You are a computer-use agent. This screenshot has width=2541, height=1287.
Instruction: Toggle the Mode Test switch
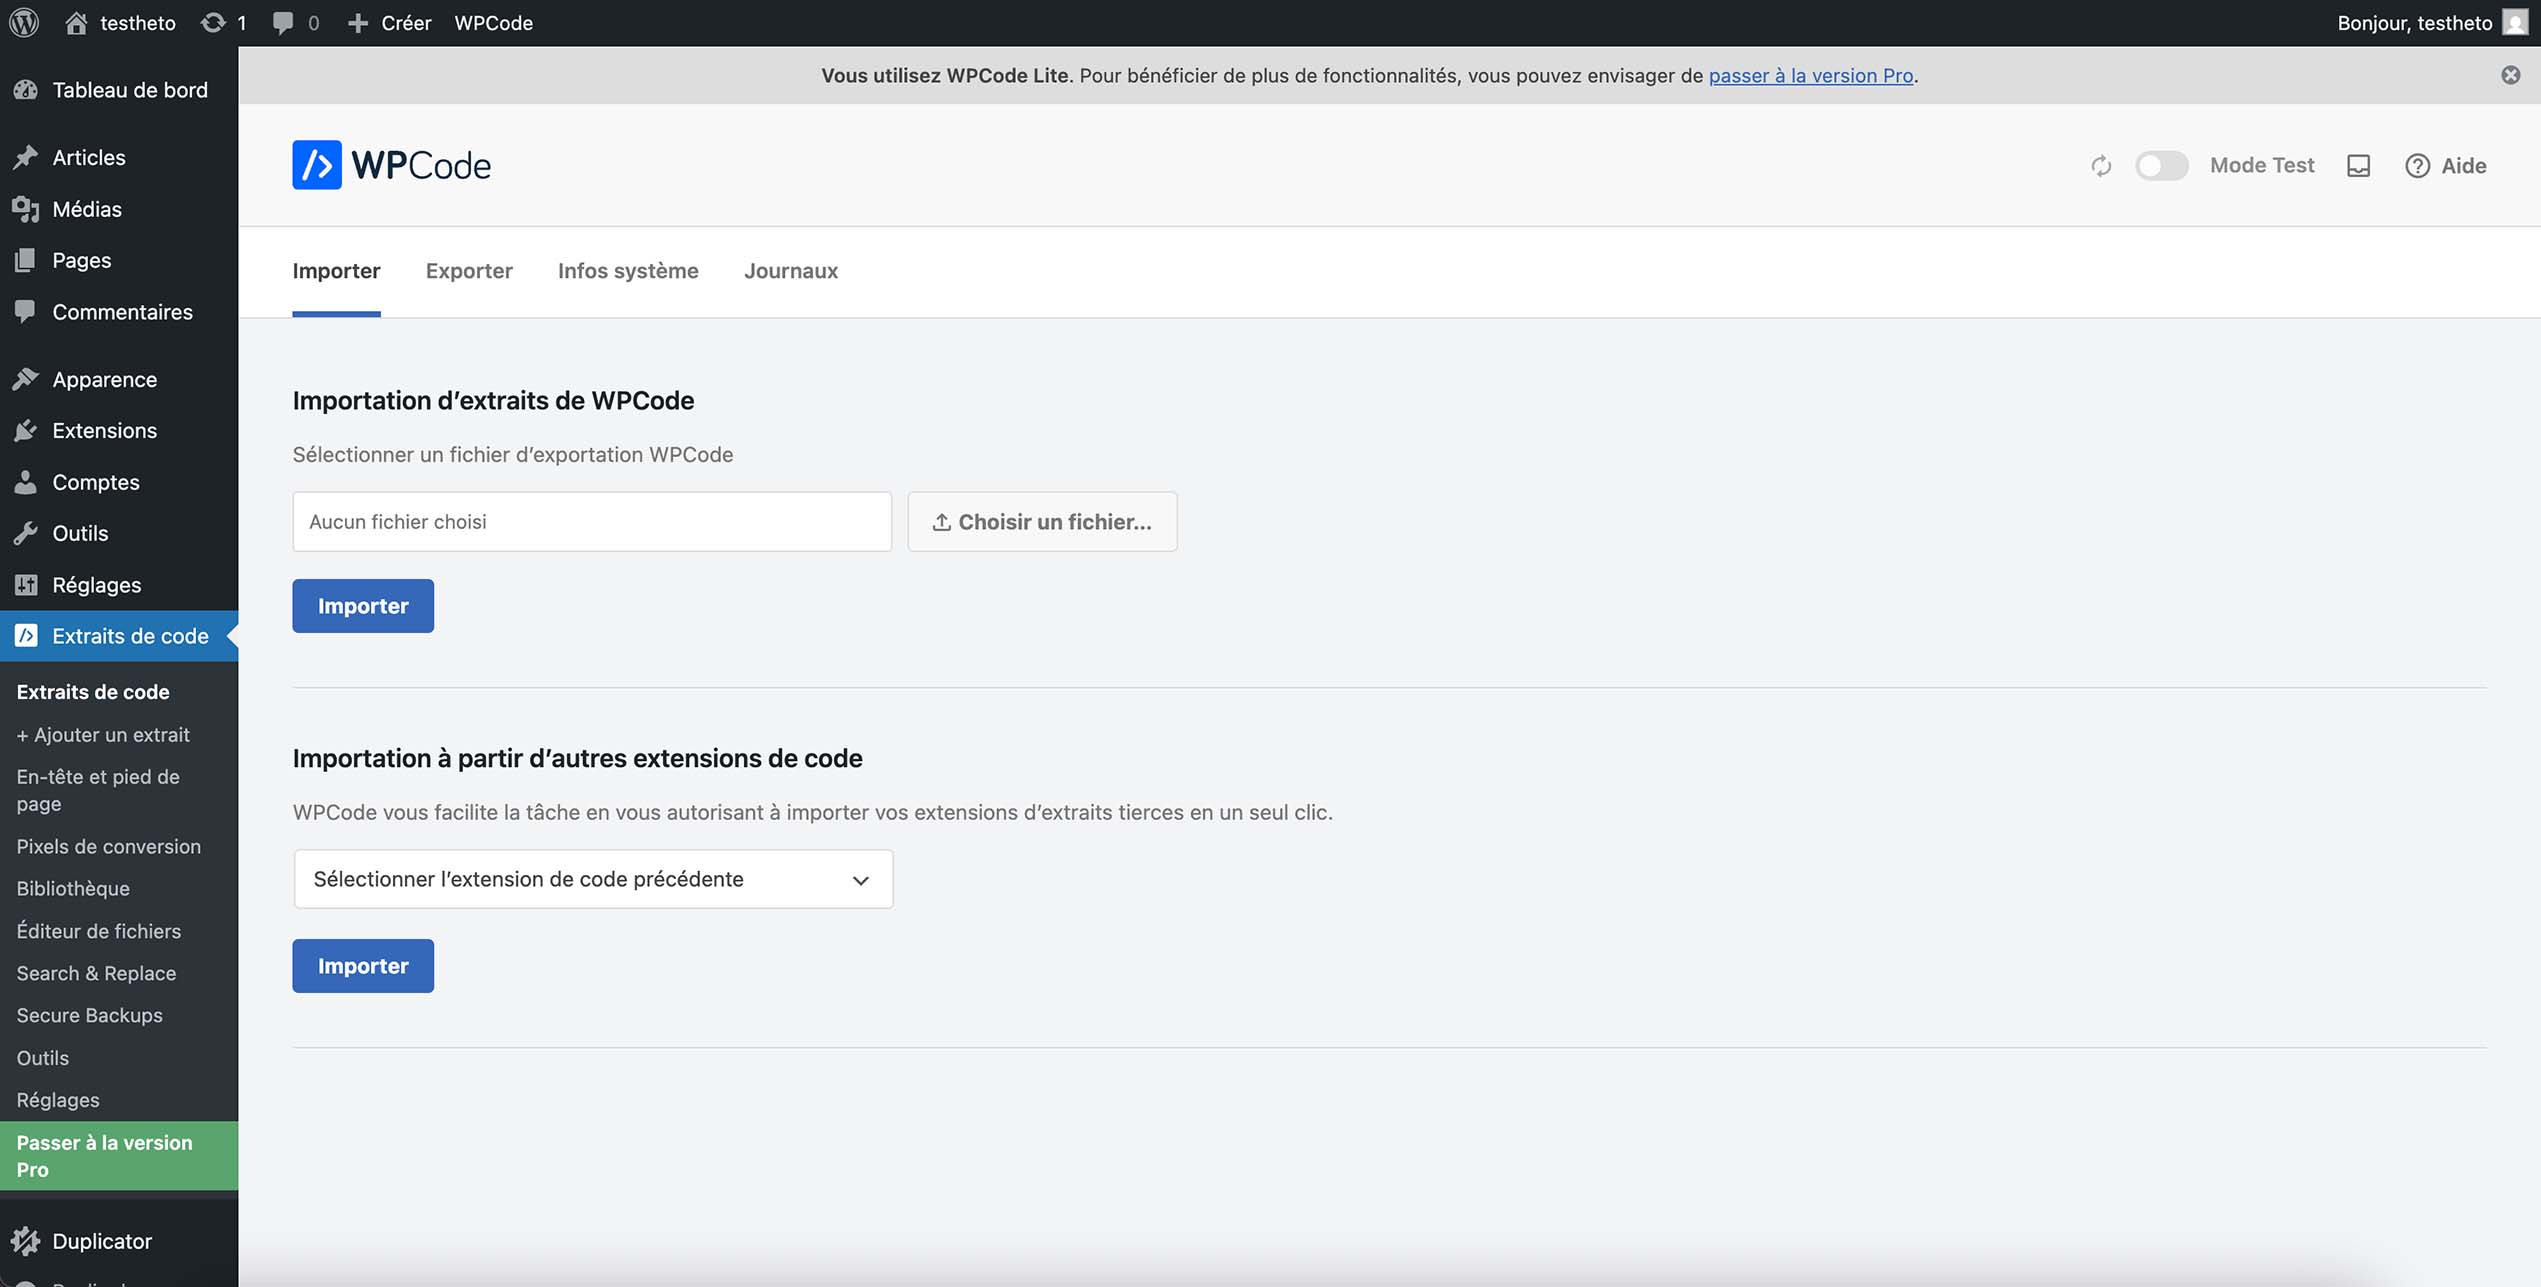(2161, 166)
